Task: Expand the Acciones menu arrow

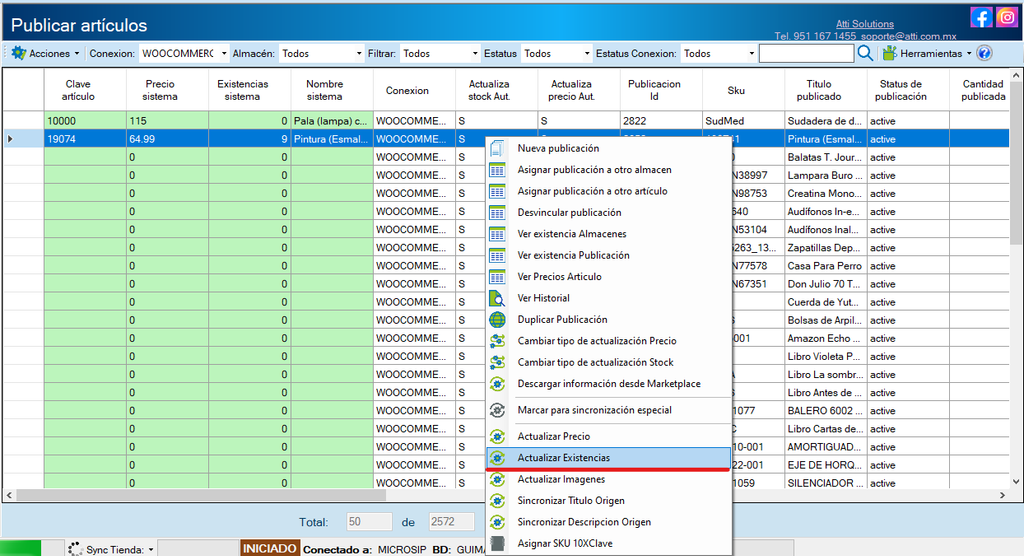Action: tap(76, 54)
